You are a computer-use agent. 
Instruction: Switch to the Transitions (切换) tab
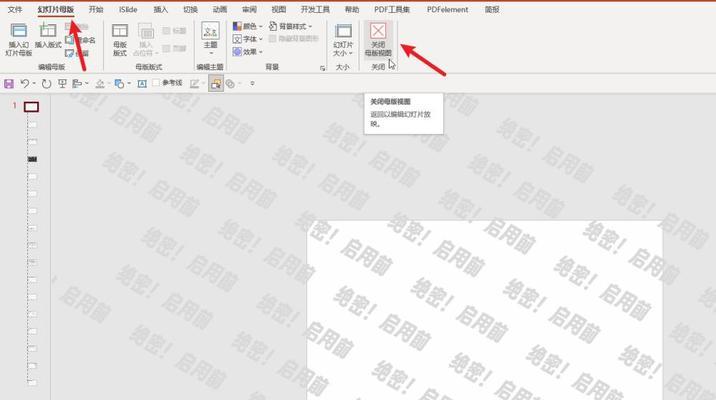(190, 10)
